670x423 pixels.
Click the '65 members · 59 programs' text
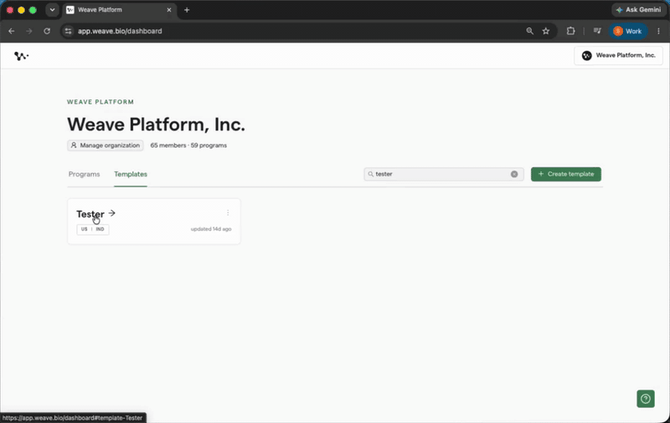point(188,145)
